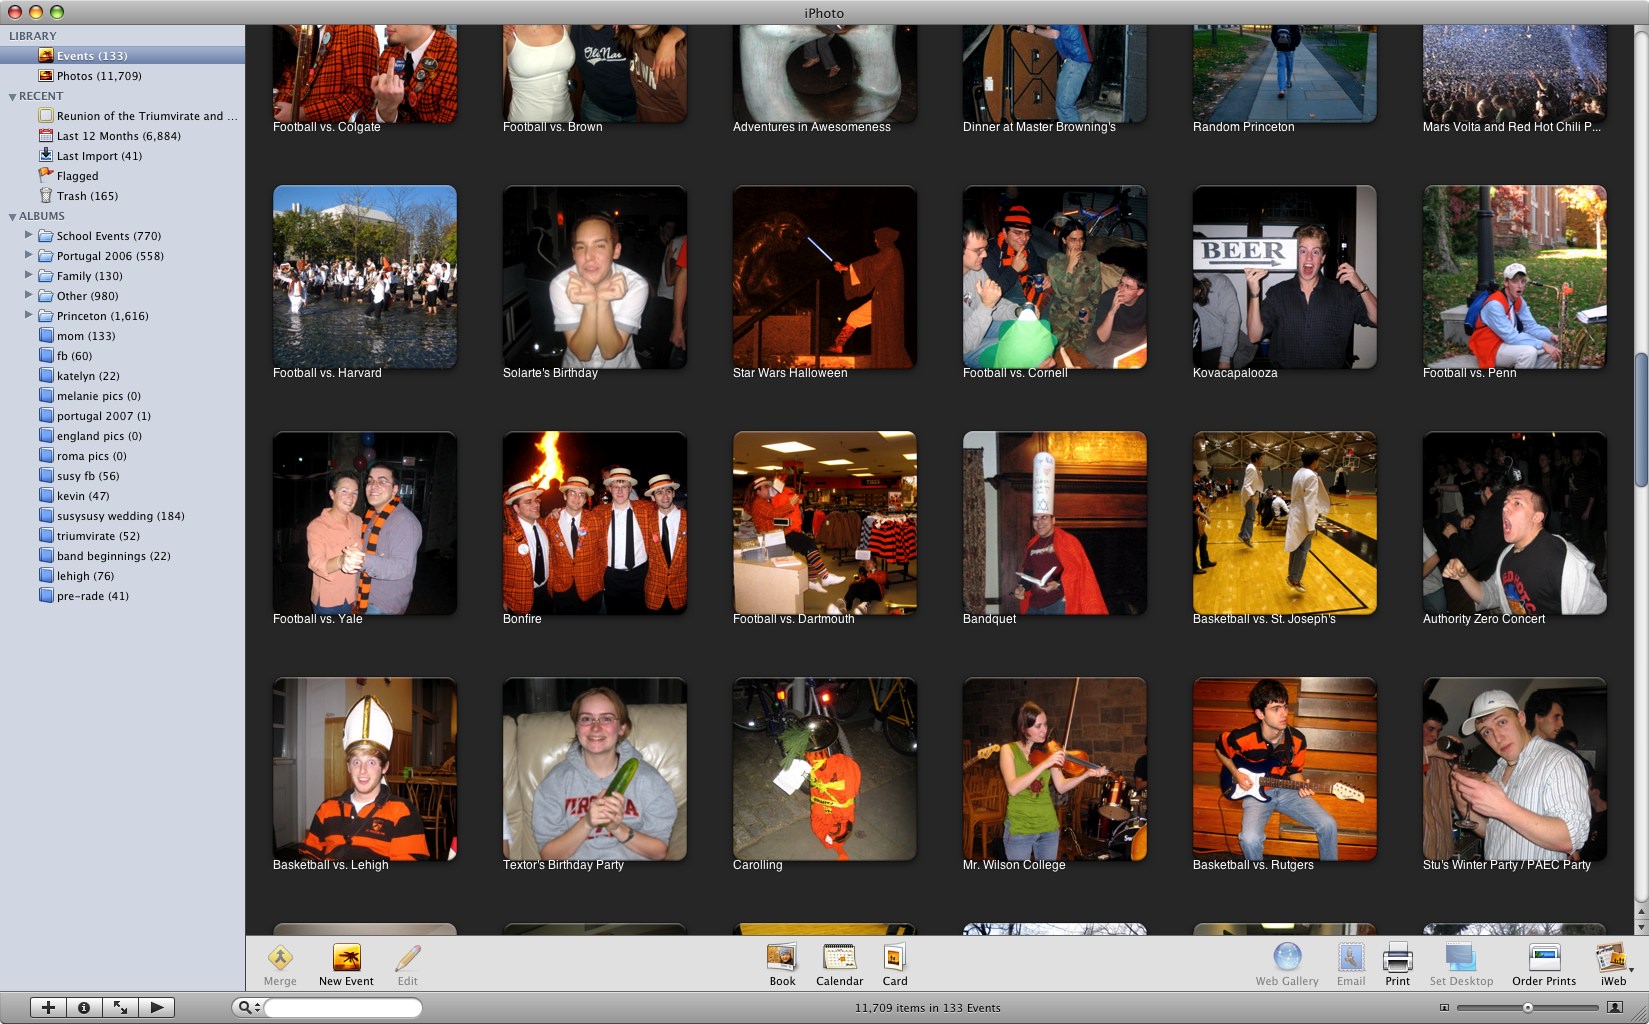Select the katelyn (22) album
Screen dimensions: 1649x1024
122,376
